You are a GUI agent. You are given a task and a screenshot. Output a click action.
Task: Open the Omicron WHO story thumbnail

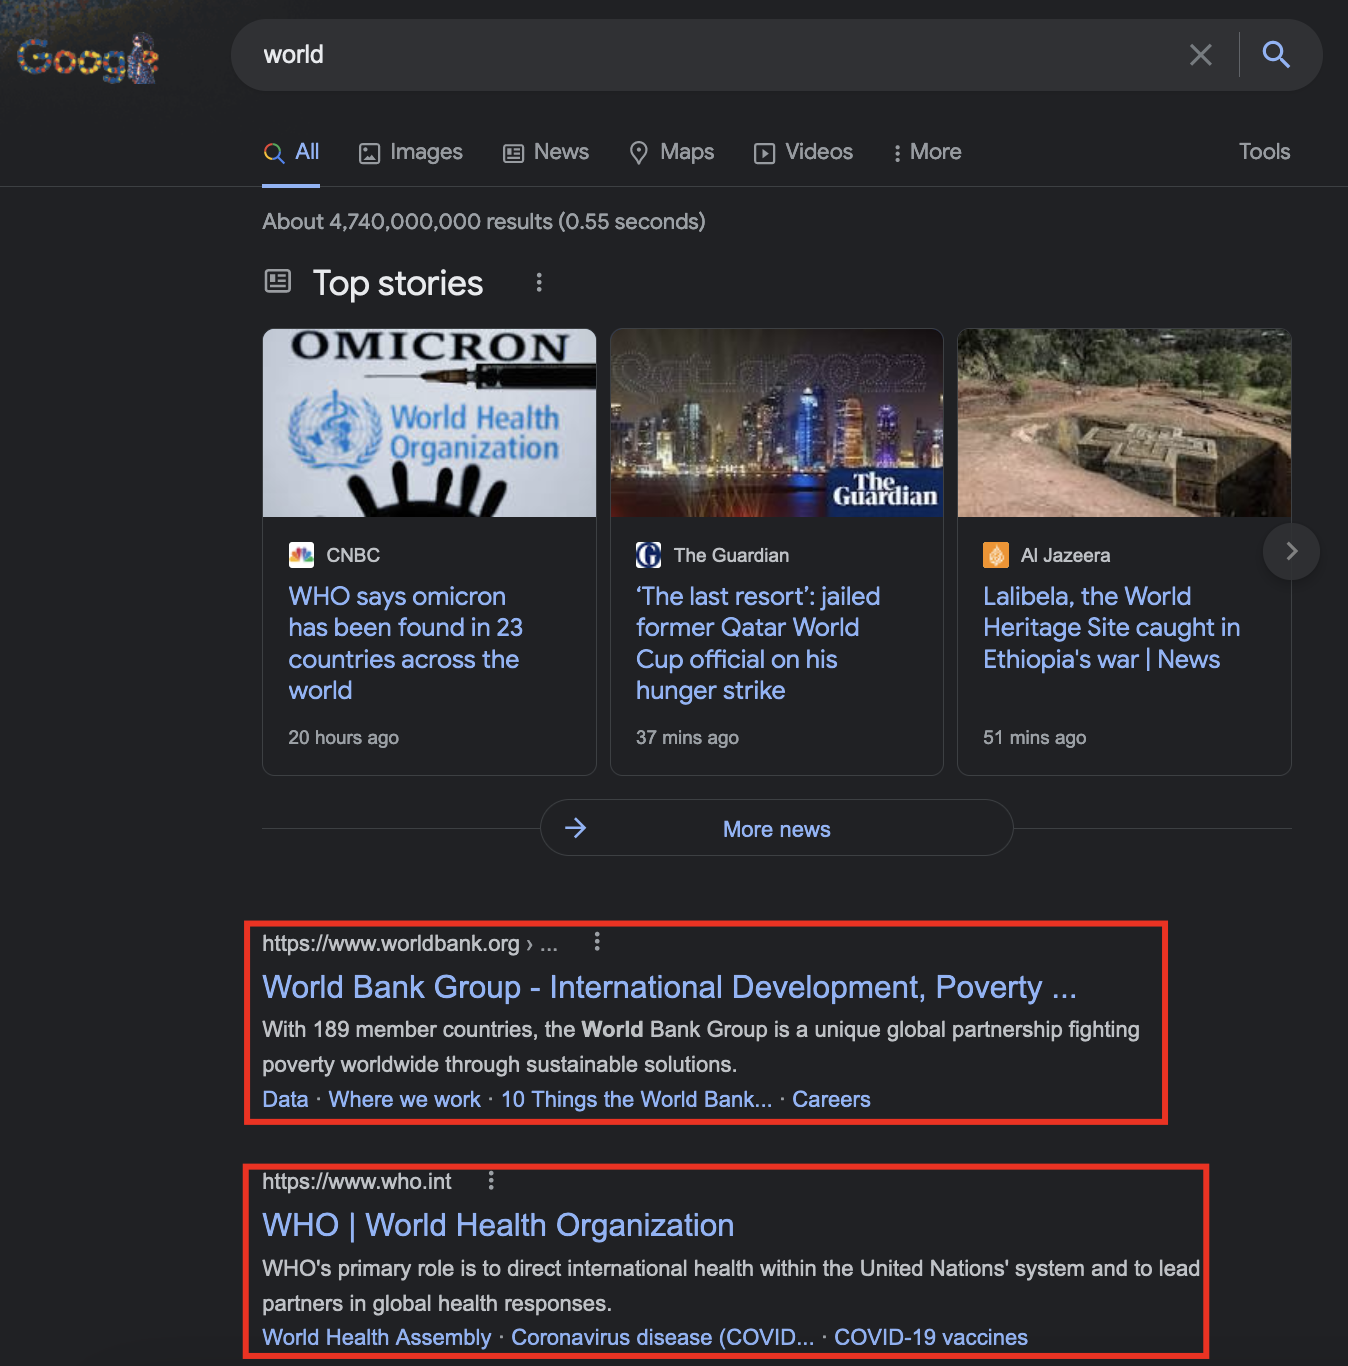(x=429, y=423)
